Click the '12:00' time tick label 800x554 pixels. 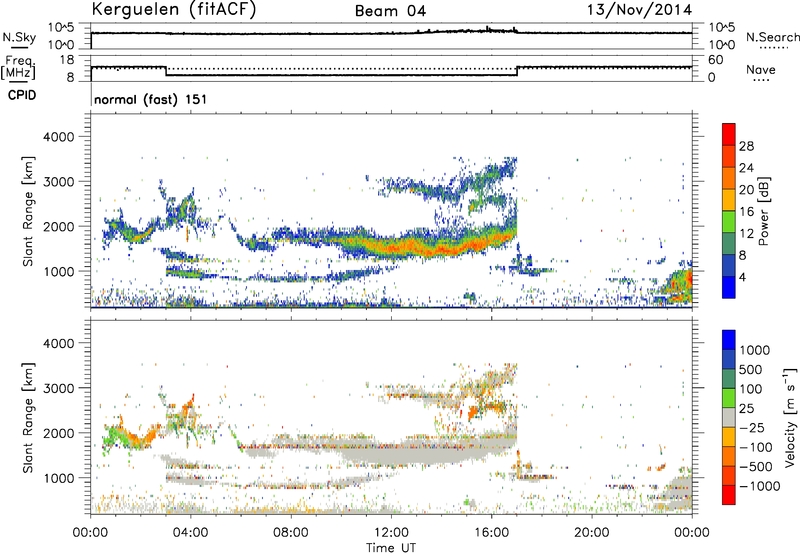(x=391, y=533)
